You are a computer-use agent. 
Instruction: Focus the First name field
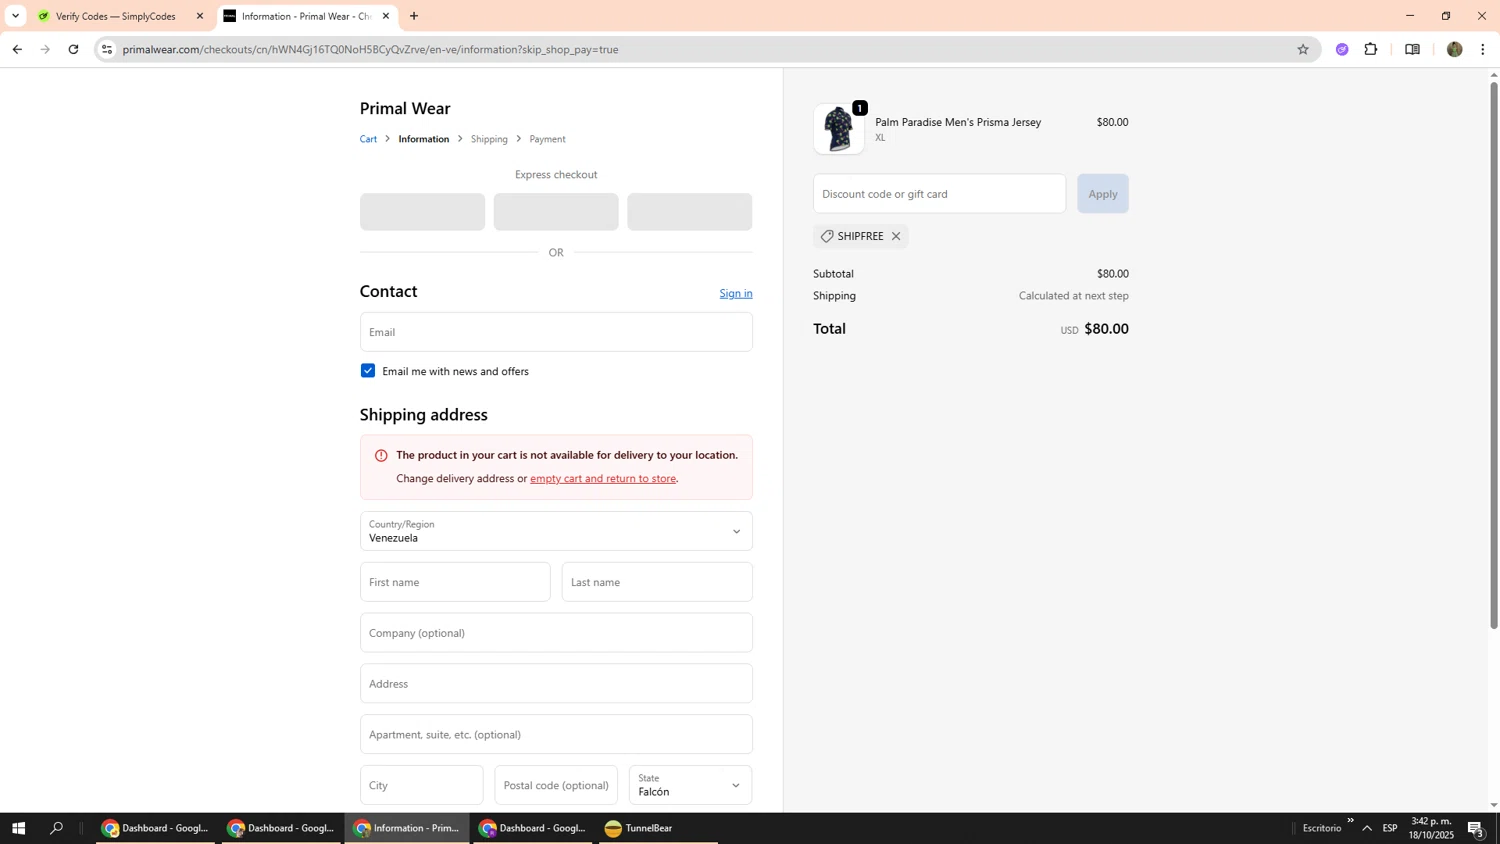tap(455, 582)
